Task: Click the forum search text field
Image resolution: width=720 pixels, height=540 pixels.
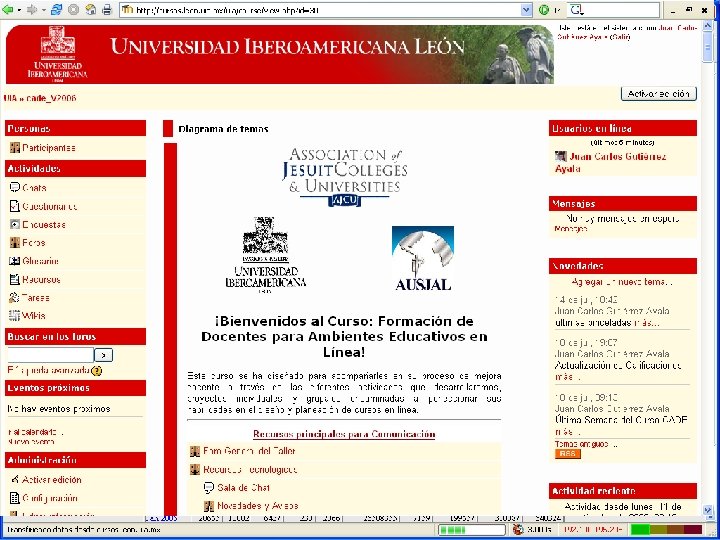Action: coord(51,354)
